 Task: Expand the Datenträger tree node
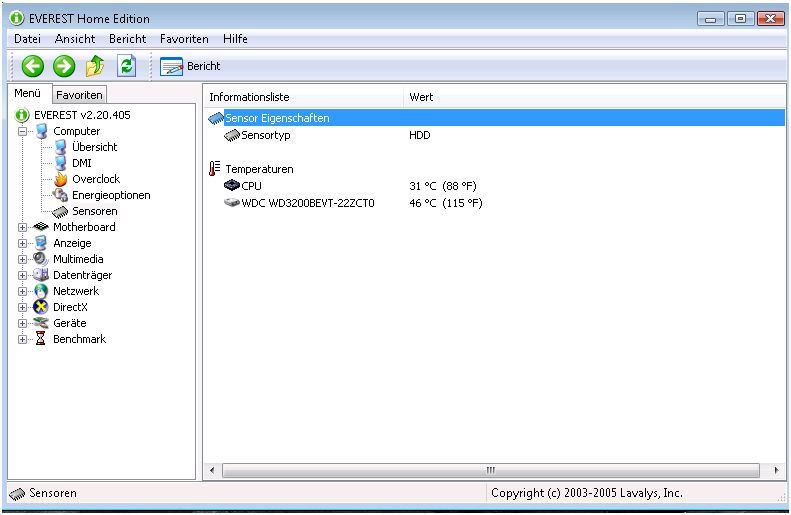click(22, 275)
